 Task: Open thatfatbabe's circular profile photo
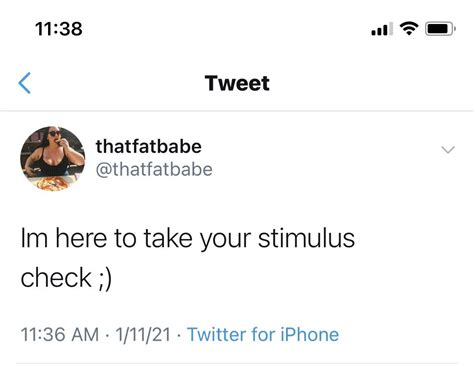(53, 159)
